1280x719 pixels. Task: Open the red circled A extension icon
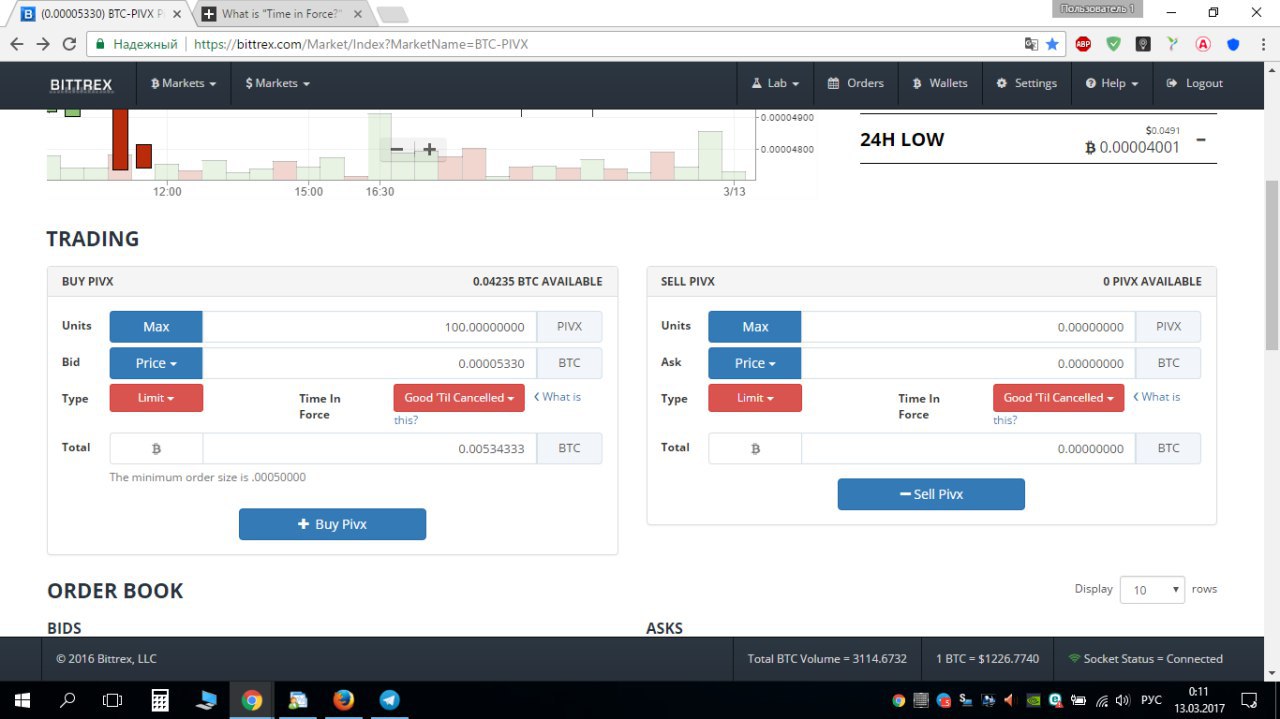1203,44
